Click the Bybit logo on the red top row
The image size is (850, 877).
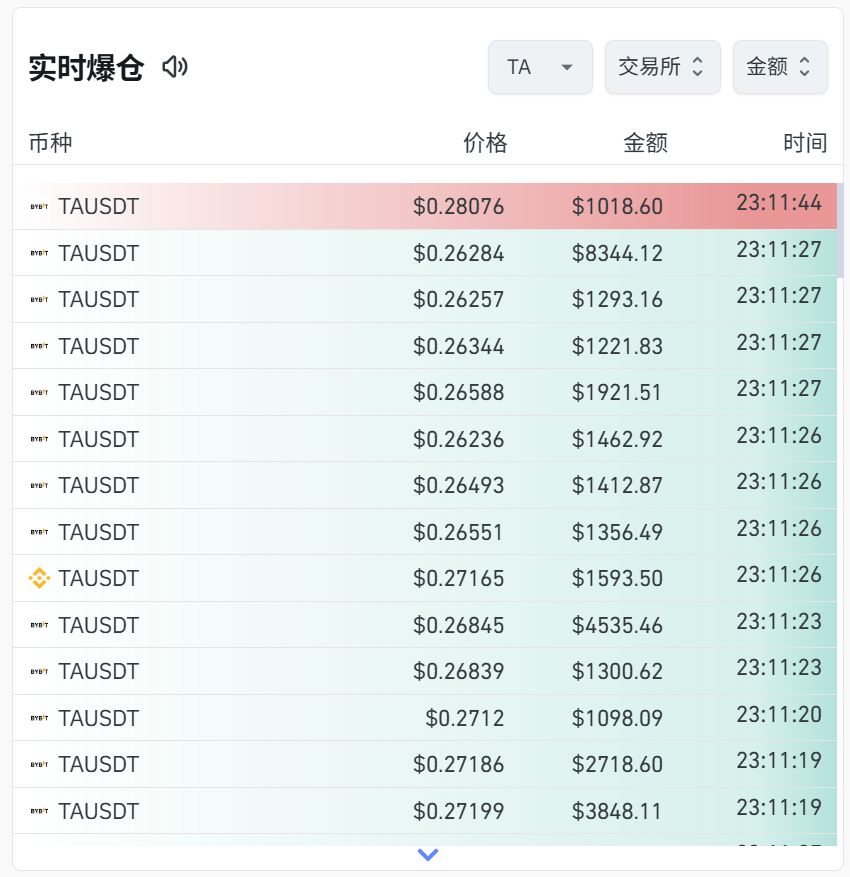tap(37, 206)
